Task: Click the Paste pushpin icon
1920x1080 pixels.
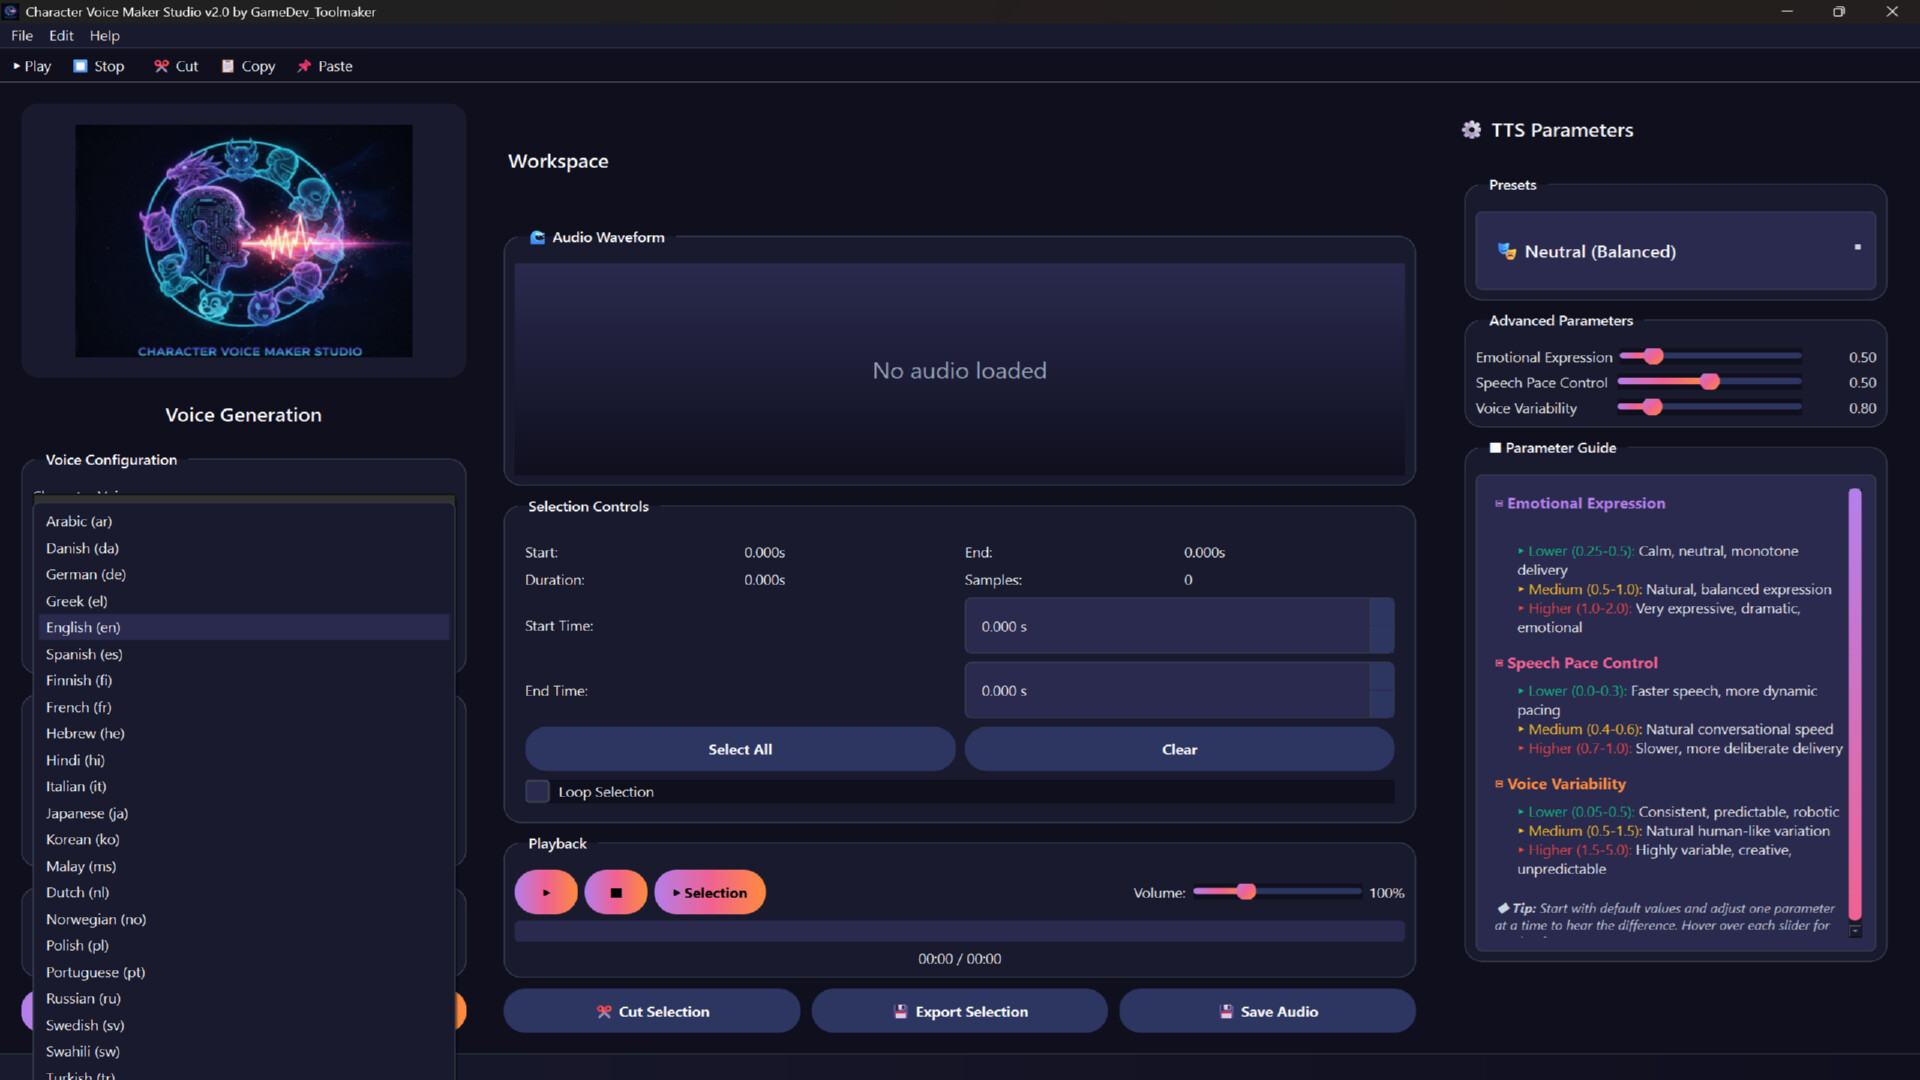Action: pyautogui.click(x=304, y=65)
